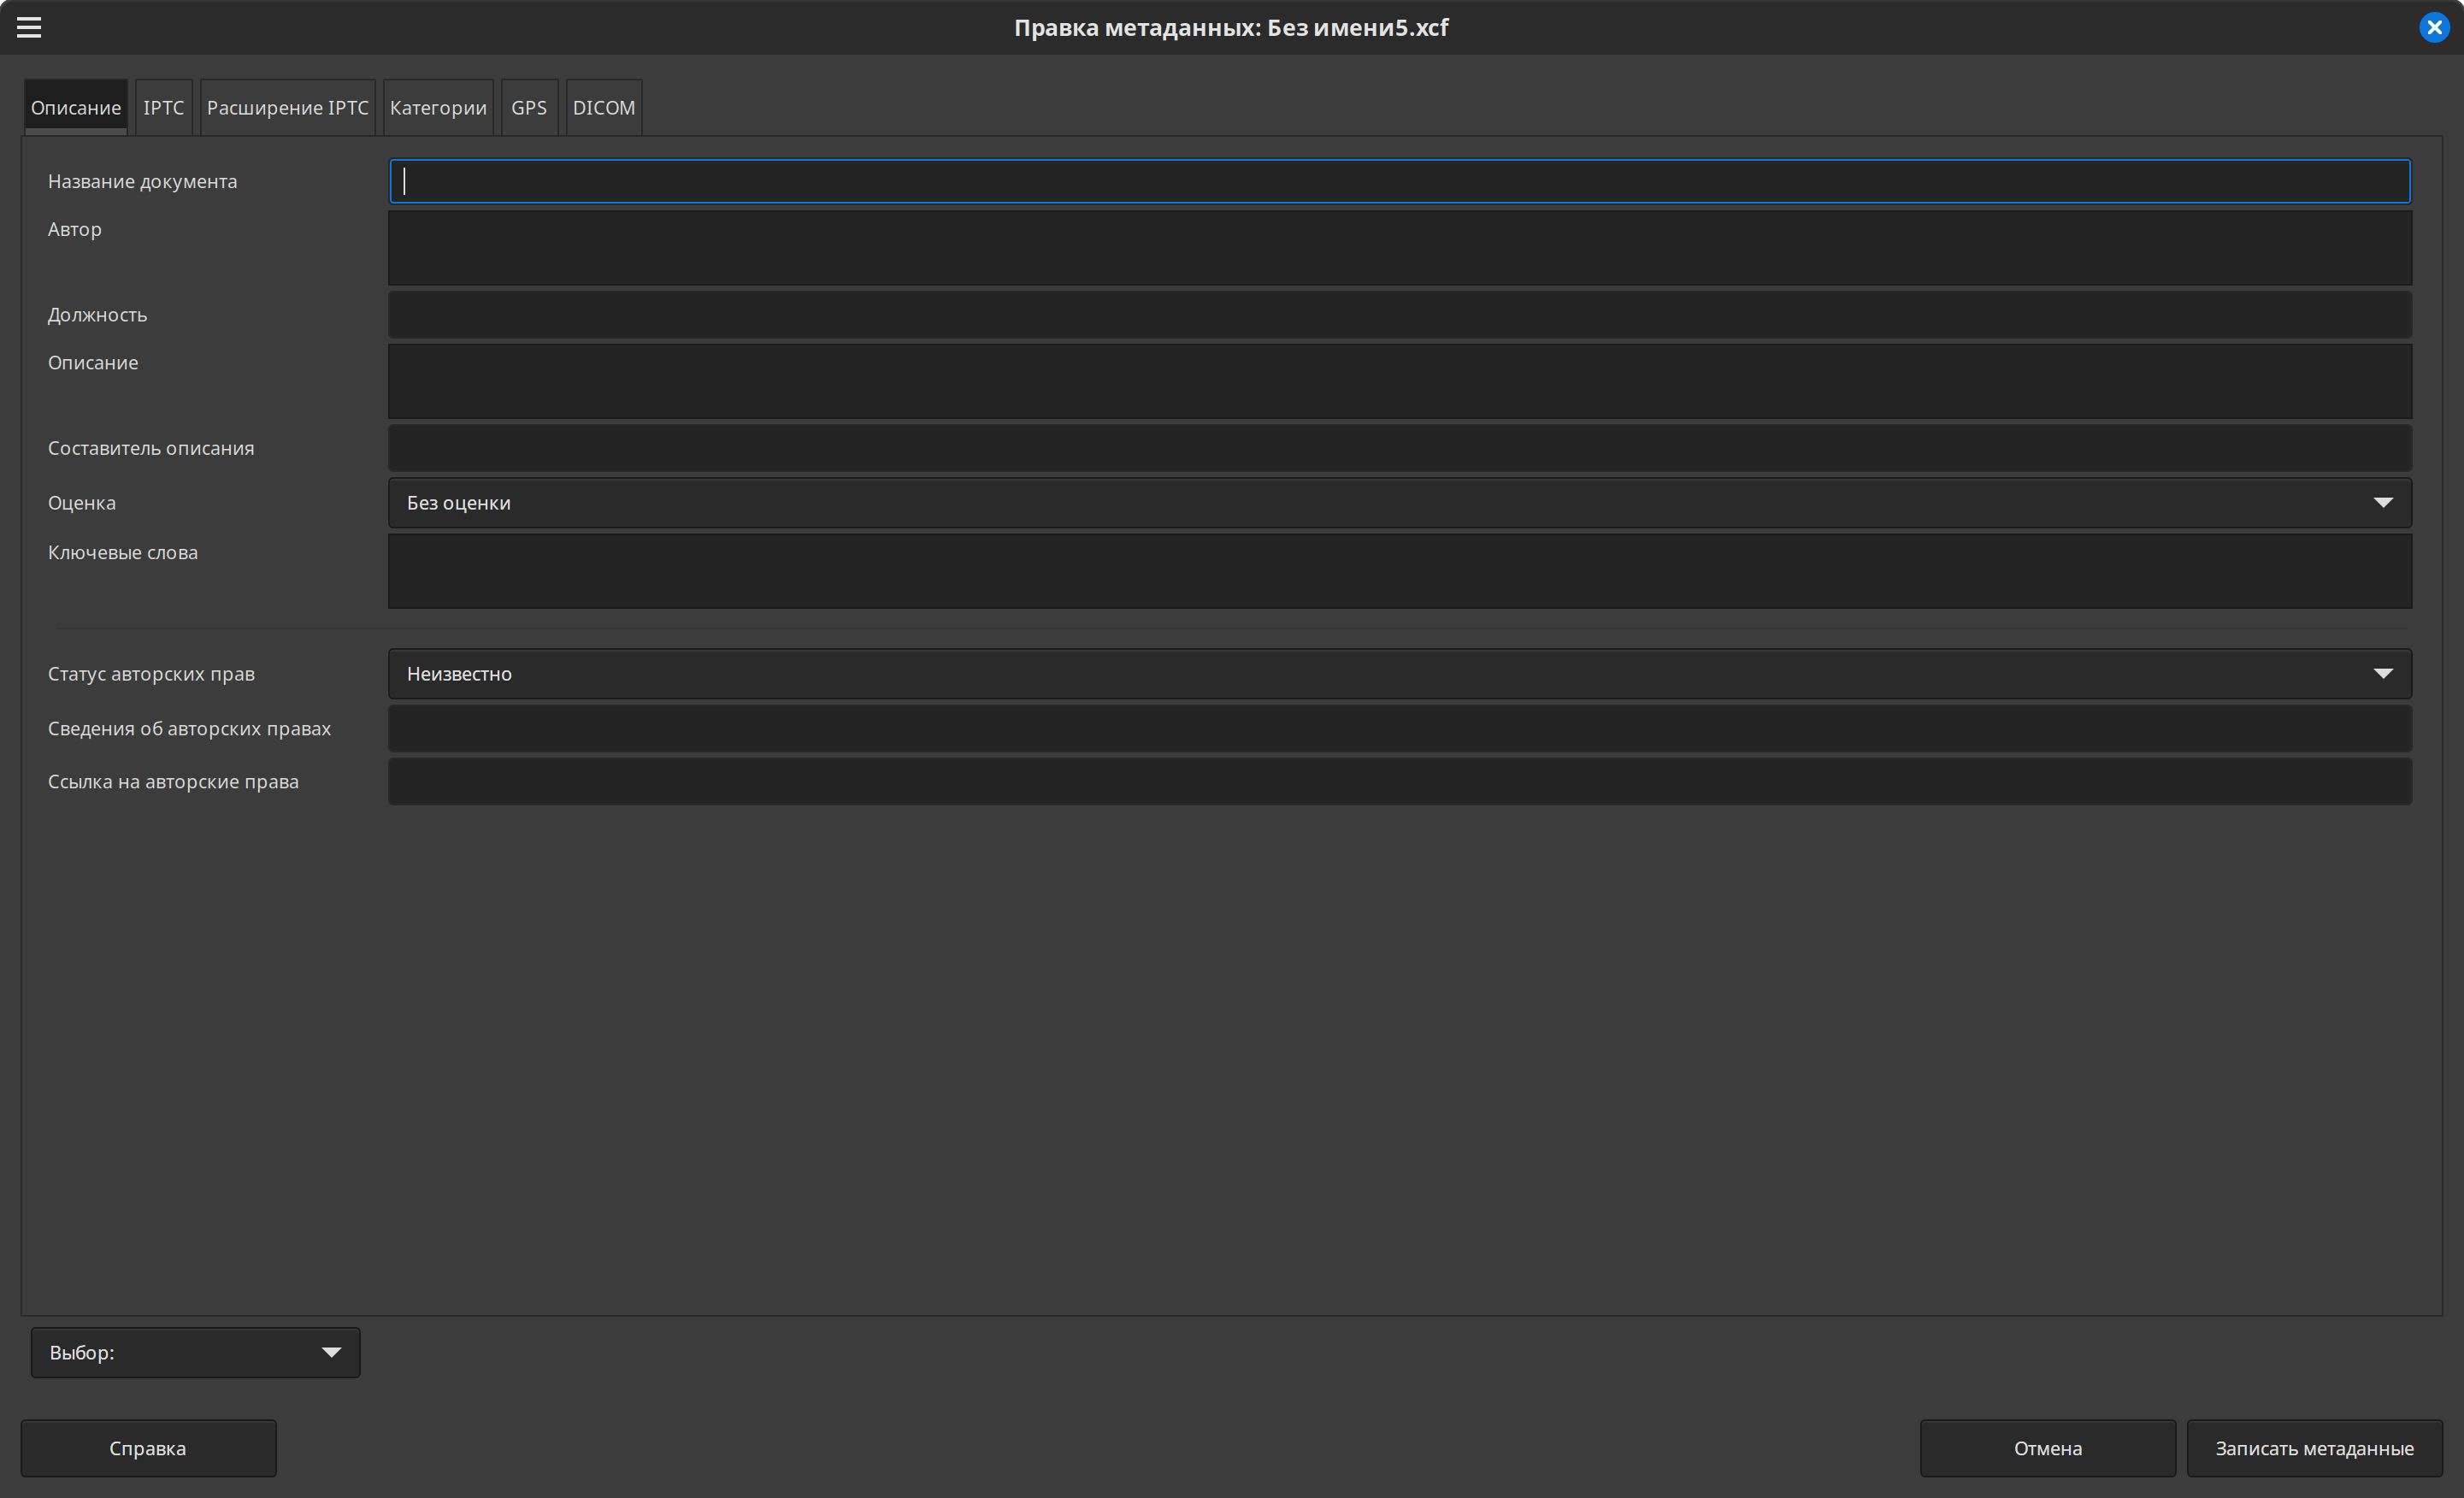Click the Ключевые слова text area

coord(1399,571)
